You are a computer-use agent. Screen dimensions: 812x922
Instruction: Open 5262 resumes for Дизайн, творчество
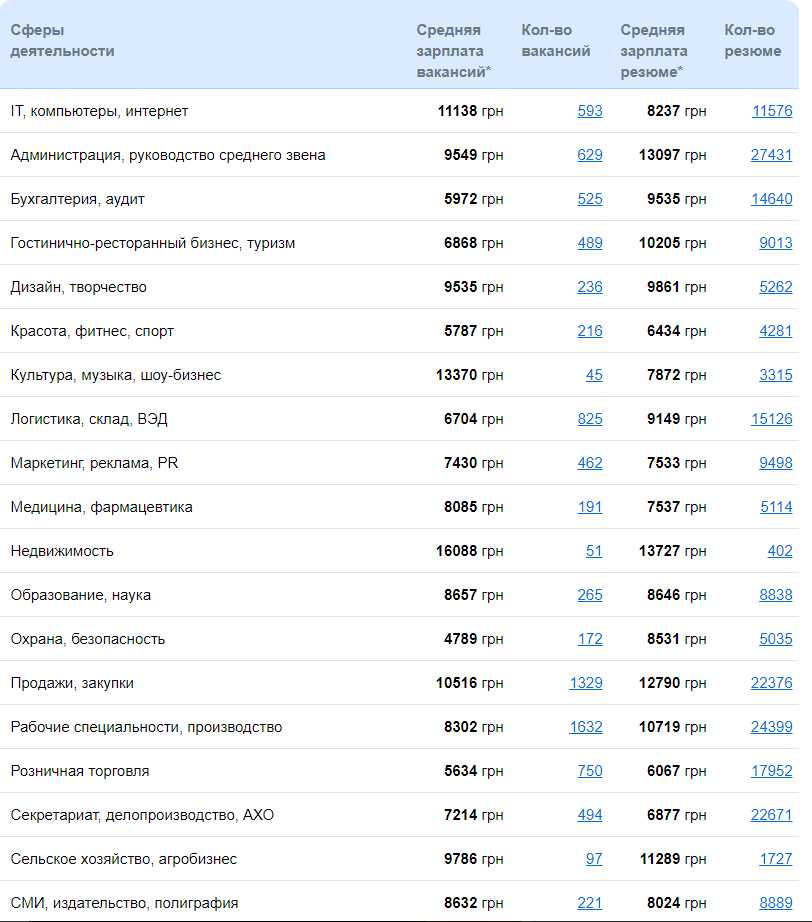coord(775,287)
